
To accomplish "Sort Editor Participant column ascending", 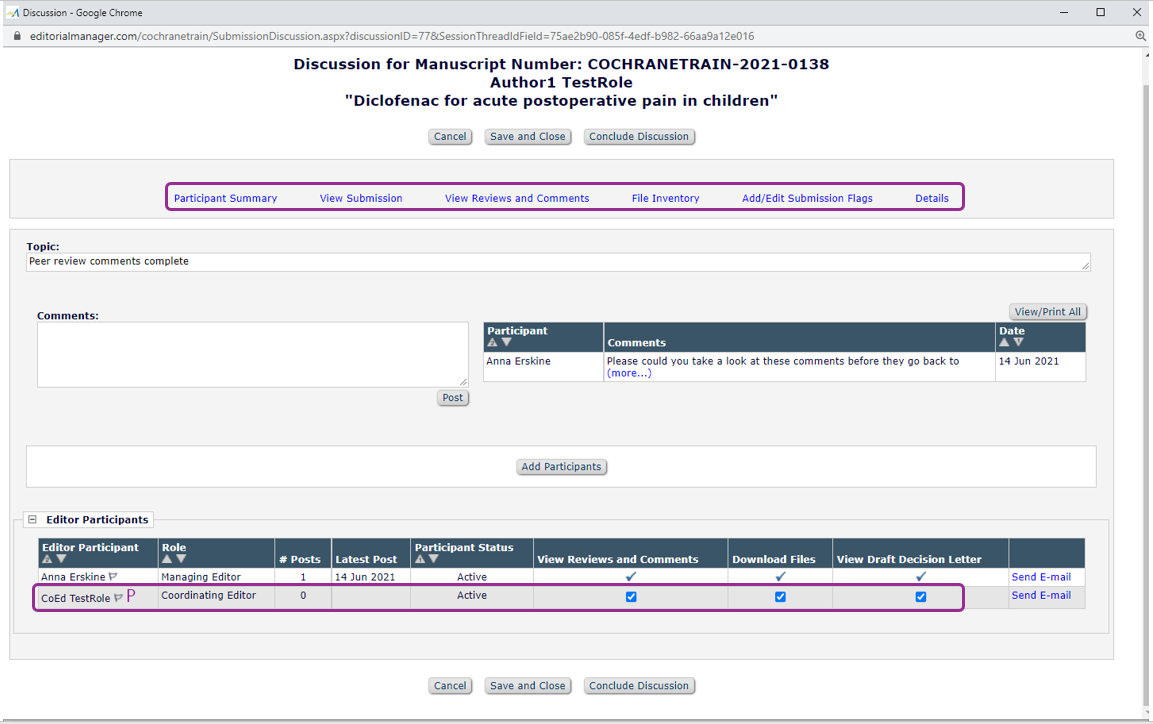I will [47, 559].
